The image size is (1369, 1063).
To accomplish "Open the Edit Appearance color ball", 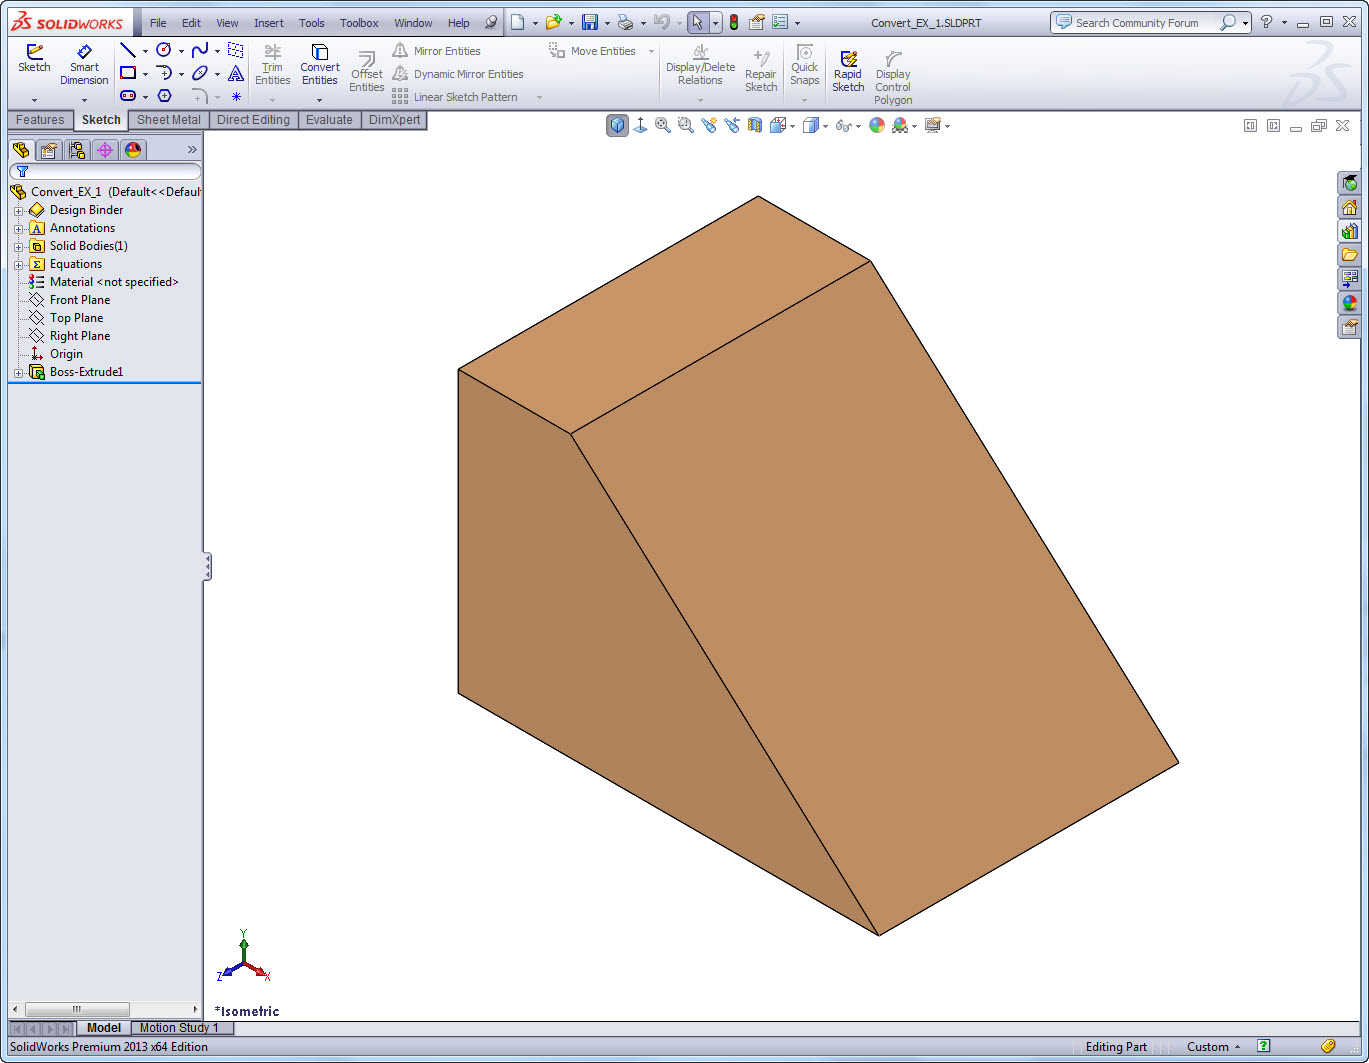I will [x=877, y=125].
